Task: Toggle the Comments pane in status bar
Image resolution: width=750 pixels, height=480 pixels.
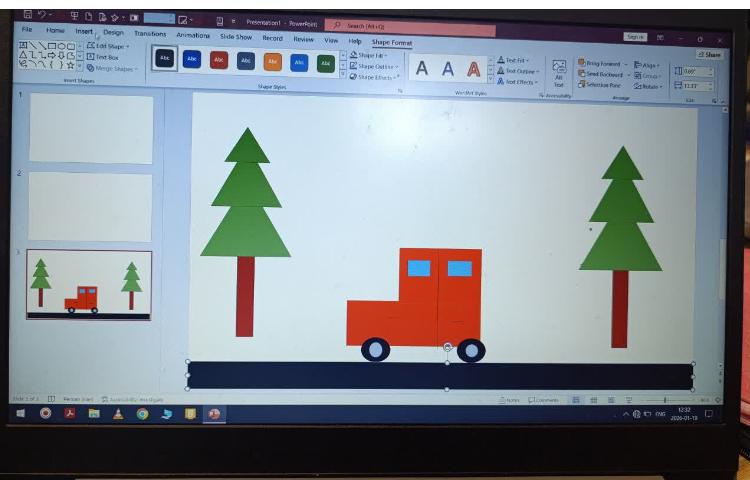Action: point(543,400)
